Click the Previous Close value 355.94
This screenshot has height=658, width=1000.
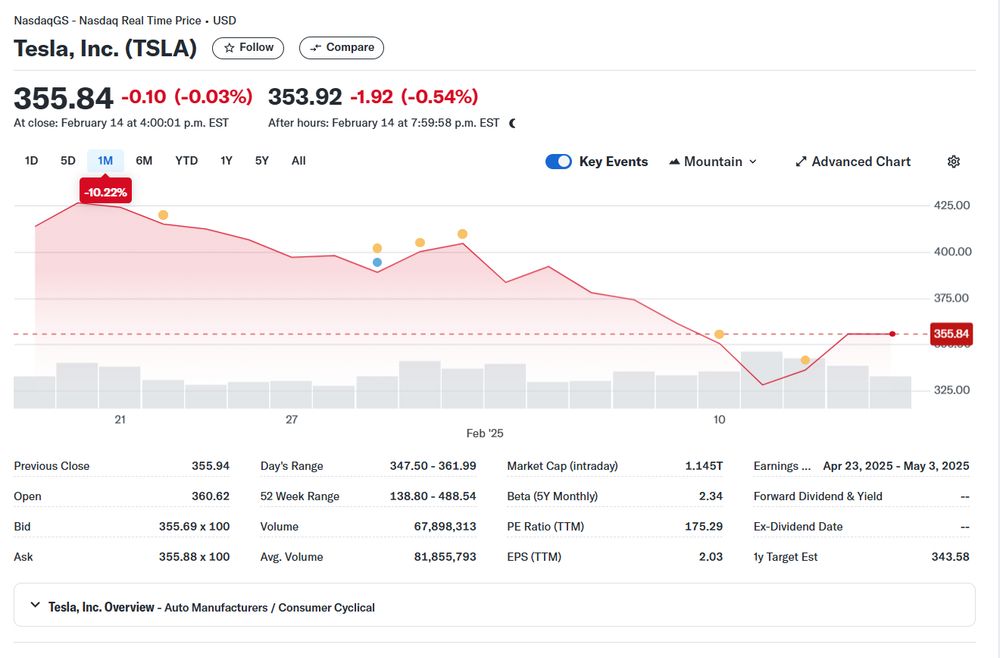[210, 466]
